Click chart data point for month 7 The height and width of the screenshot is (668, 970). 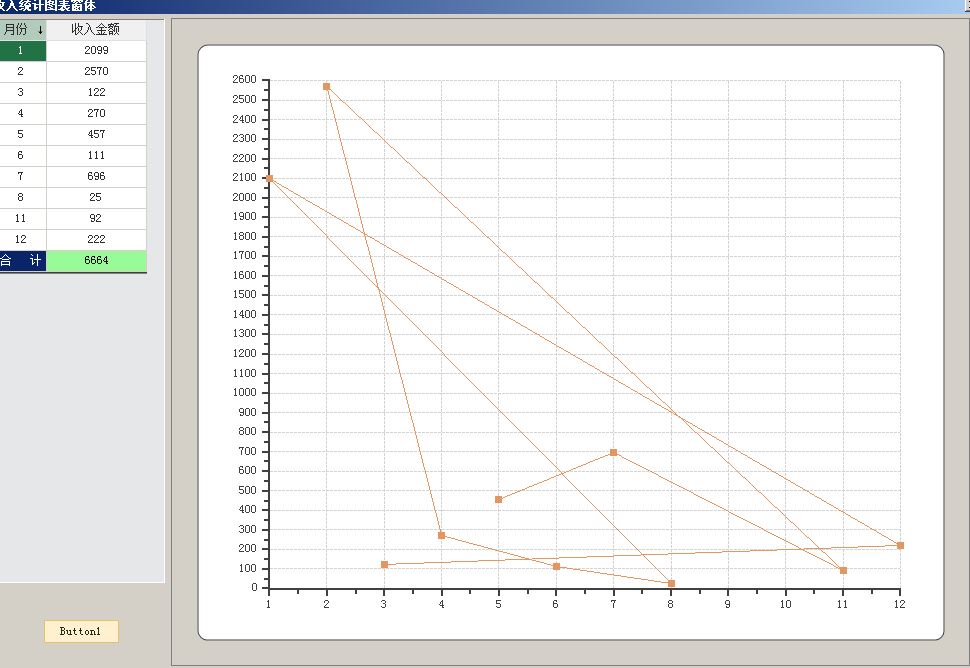[x=614, y=453]
